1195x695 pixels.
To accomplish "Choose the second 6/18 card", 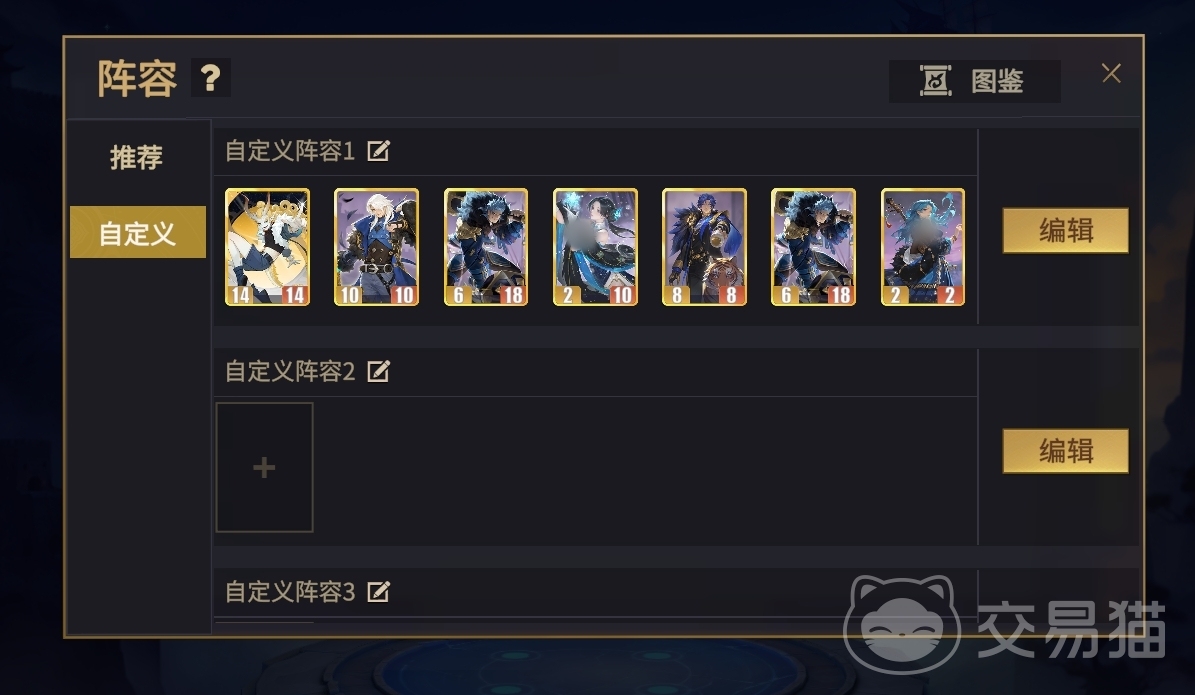I will pyautogui.click(x=813, y=247).
